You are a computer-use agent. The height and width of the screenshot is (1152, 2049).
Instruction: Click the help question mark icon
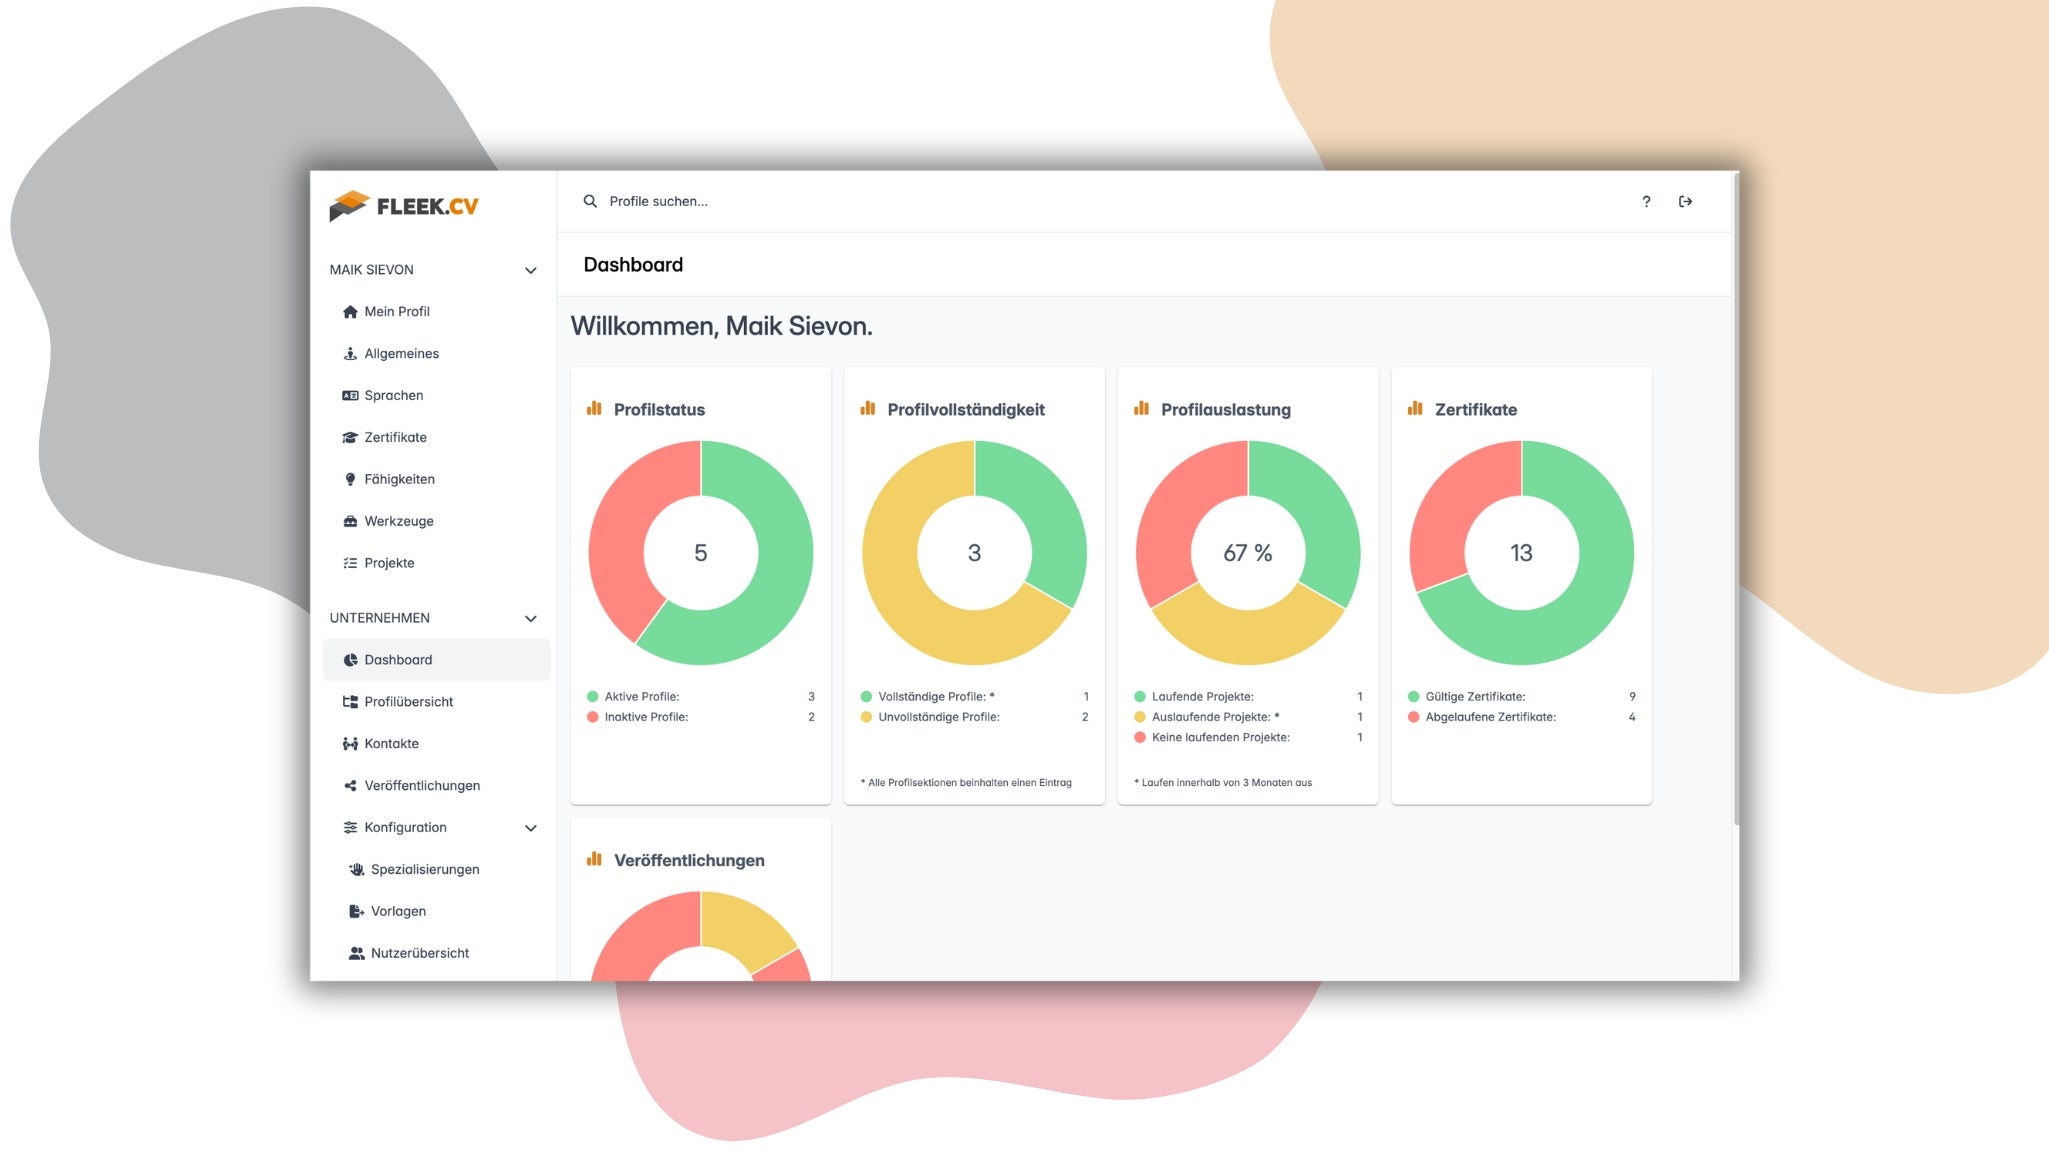click(1646, 201)
